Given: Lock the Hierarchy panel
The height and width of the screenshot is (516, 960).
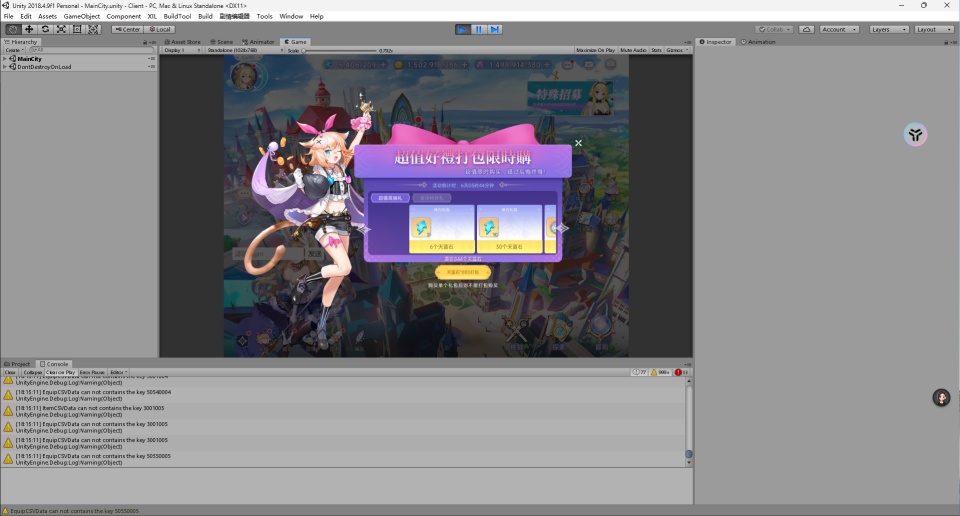Looking at the screenshot, I should [145, 42].
